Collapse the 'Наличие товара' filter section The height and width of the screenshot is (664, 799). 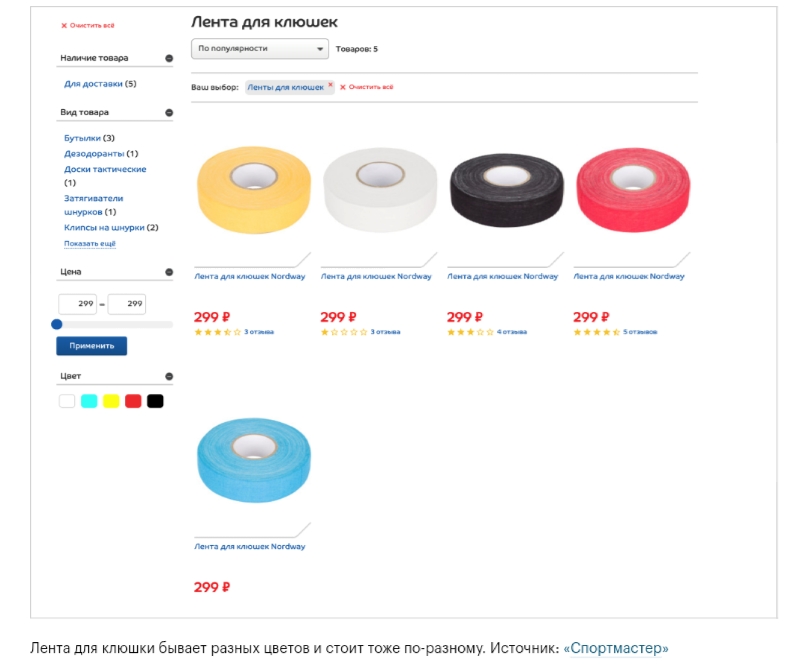(169, 58)
